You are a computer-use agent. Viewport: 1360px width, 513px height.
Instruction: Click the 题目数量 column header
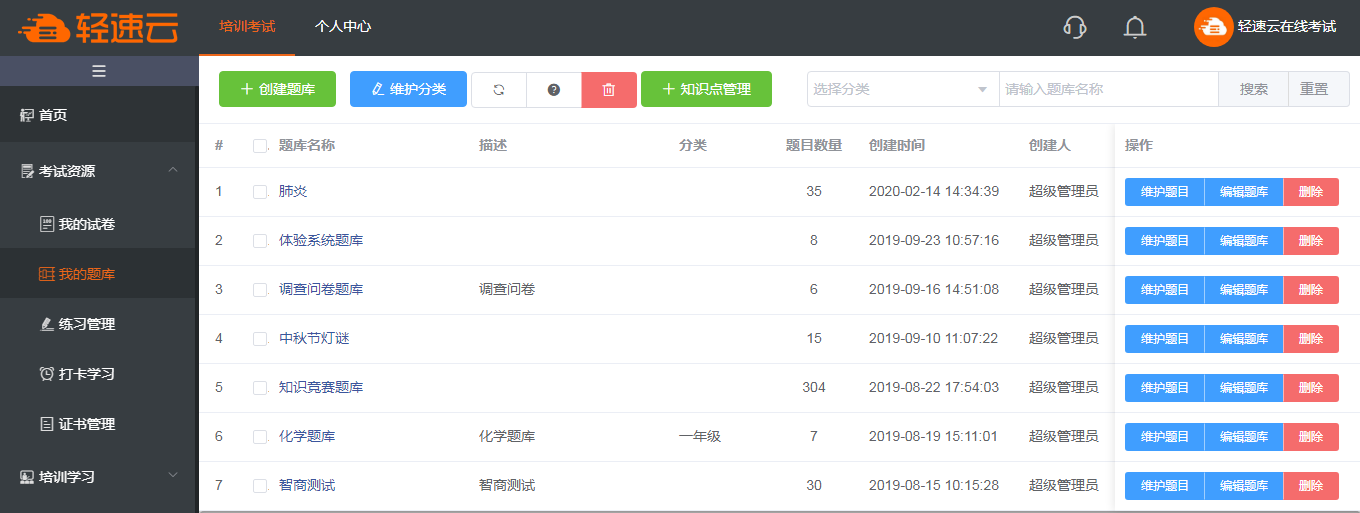point(814,146)
